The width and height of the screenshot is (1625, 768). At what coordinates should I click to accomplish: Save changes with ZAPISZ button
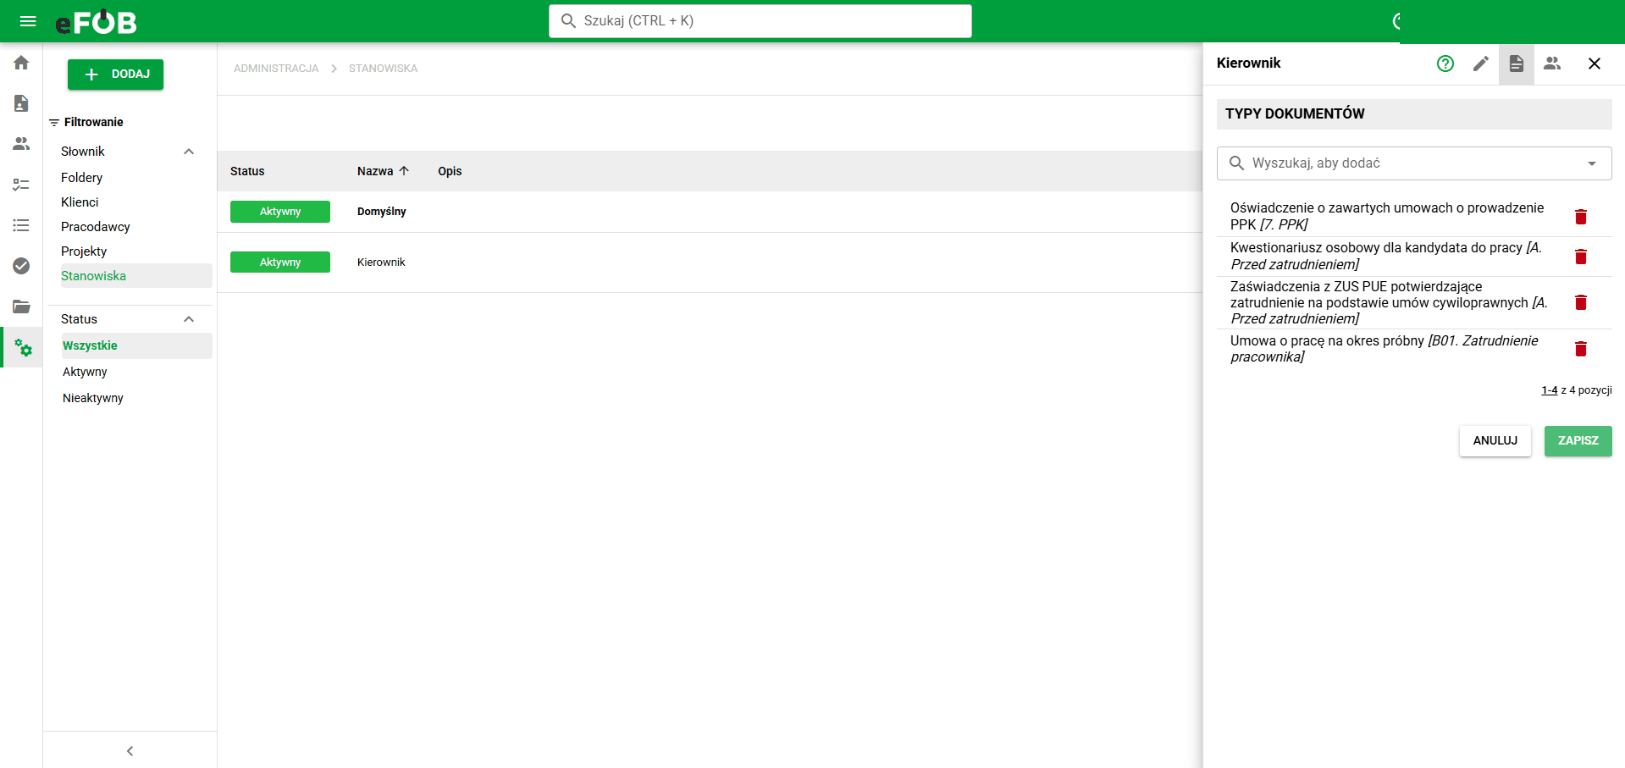click(1578, 441)
